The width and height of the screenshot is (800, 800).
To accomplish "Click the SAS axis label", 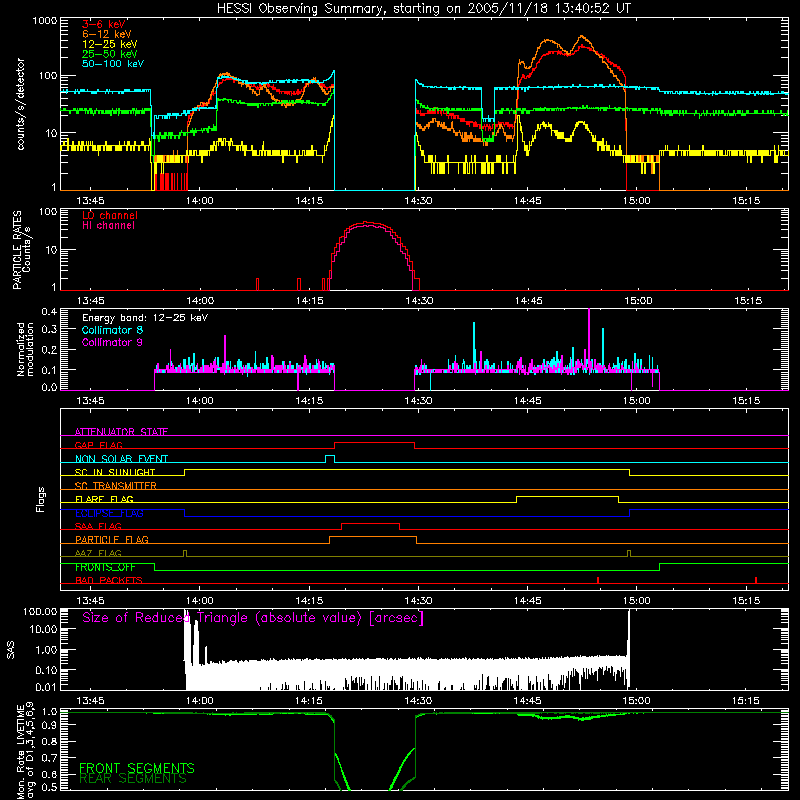I will (11, 650).
